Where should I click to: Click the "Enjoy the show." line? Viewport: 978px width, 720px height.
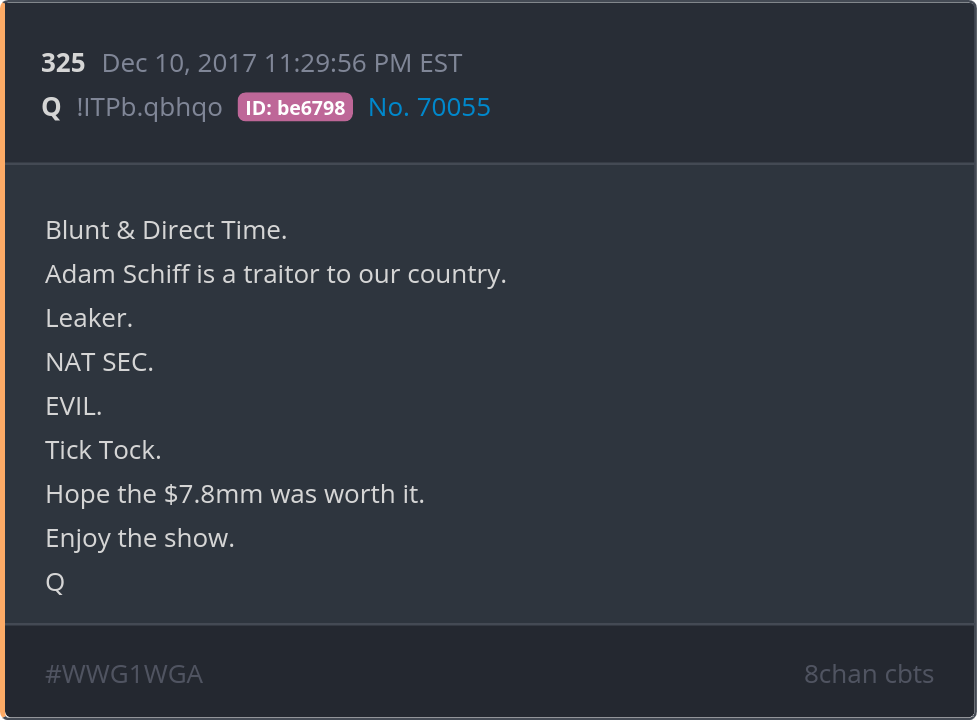tap(140, 538)
